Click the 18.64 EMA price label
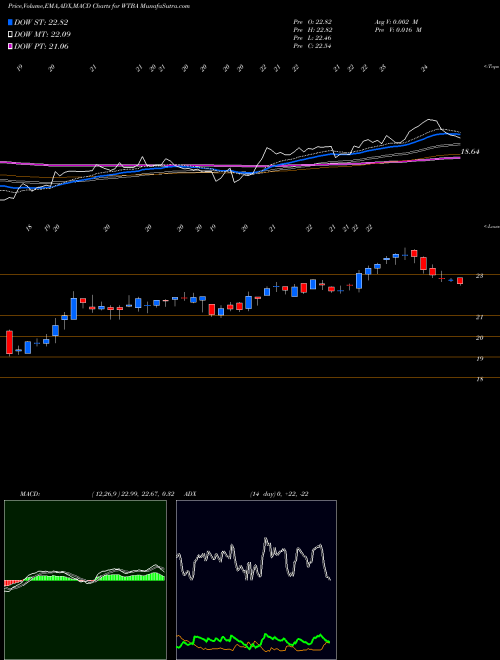The width and height of the screenshot is (500, 660). point(470,152)
